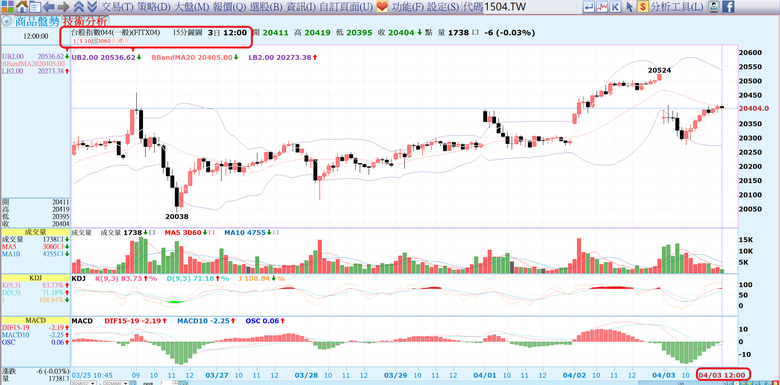
Task: Click the KDJ panel header on left
Action: (x=35, y=279)
